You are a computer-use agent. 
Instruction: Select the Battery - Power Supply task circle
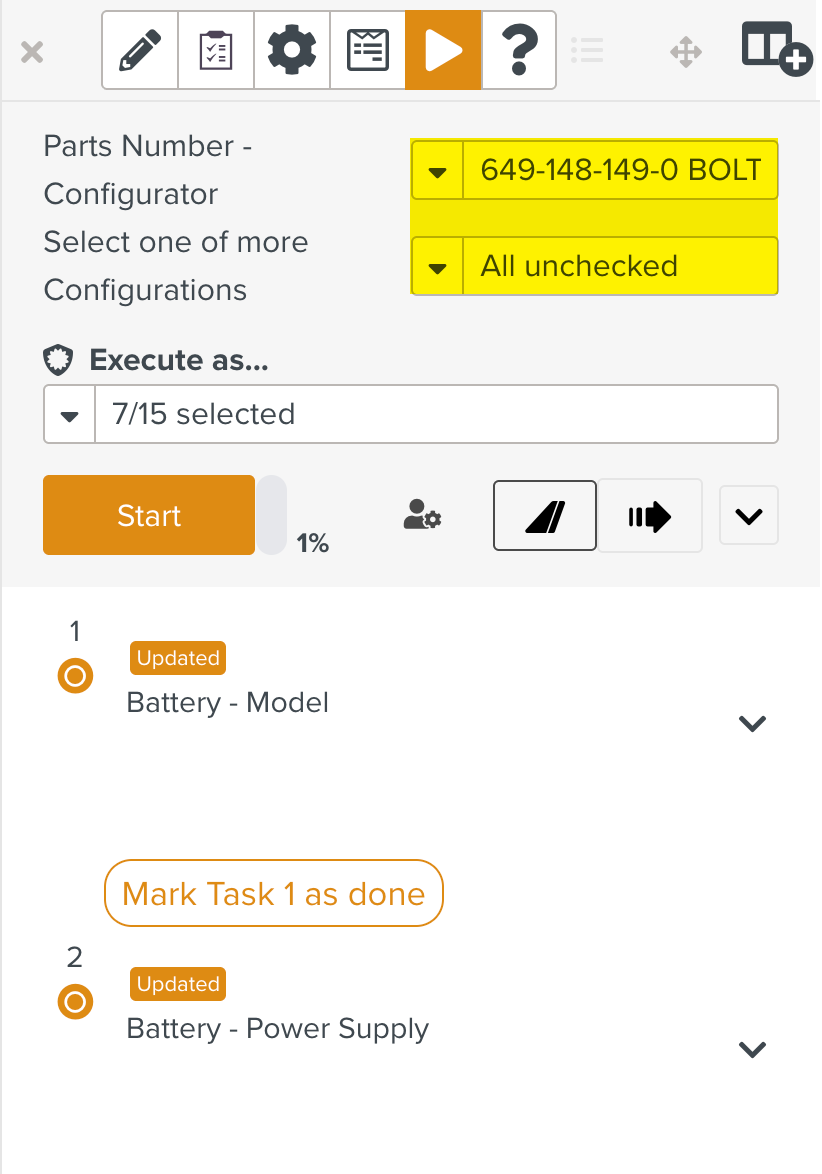[75, 1001]
